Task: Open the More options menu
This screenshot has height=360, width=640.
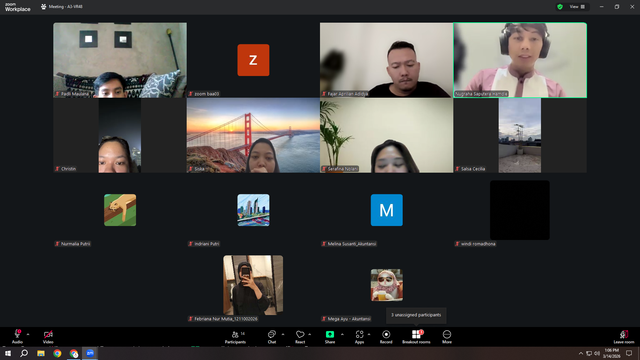Action: point(447,337)
